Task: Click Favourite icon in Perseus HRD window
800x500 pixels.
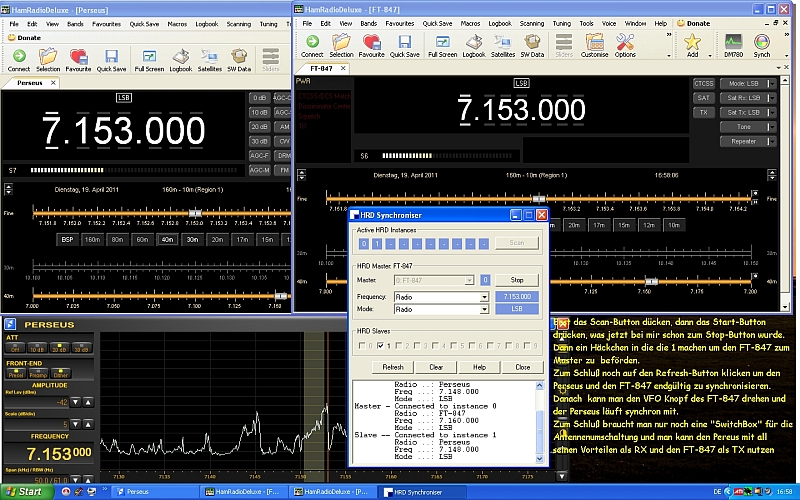Action: 78,56
